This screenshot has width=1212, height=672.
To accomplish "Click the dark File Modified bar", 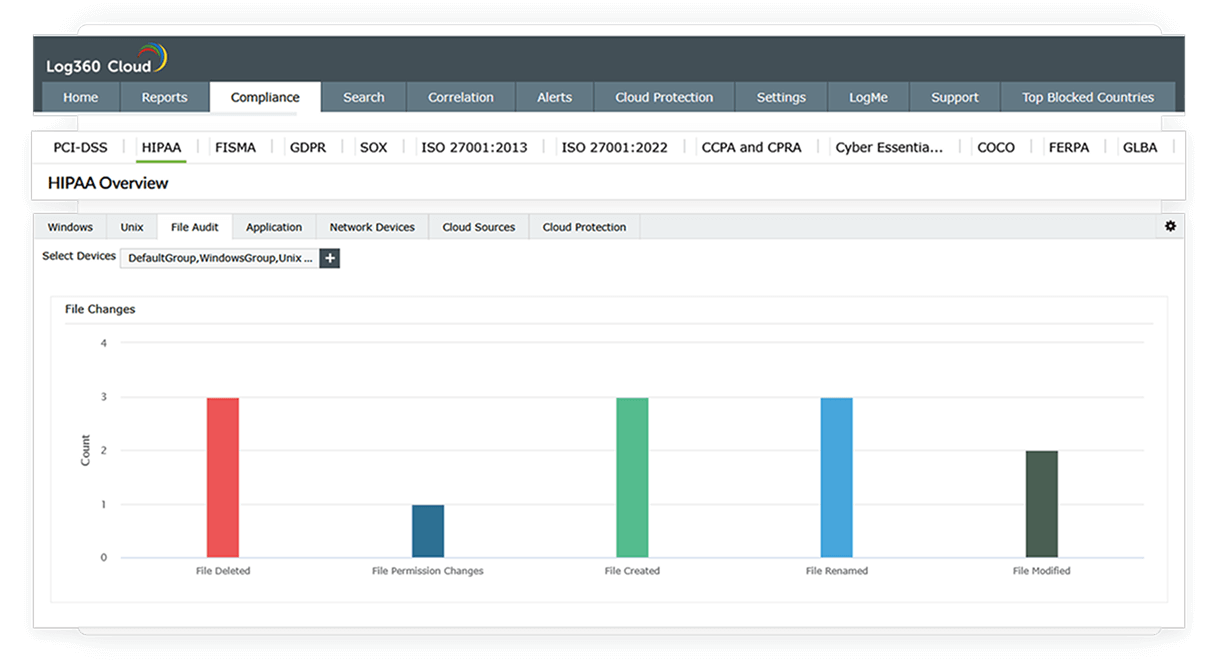I will click(x=1042, y=504).
